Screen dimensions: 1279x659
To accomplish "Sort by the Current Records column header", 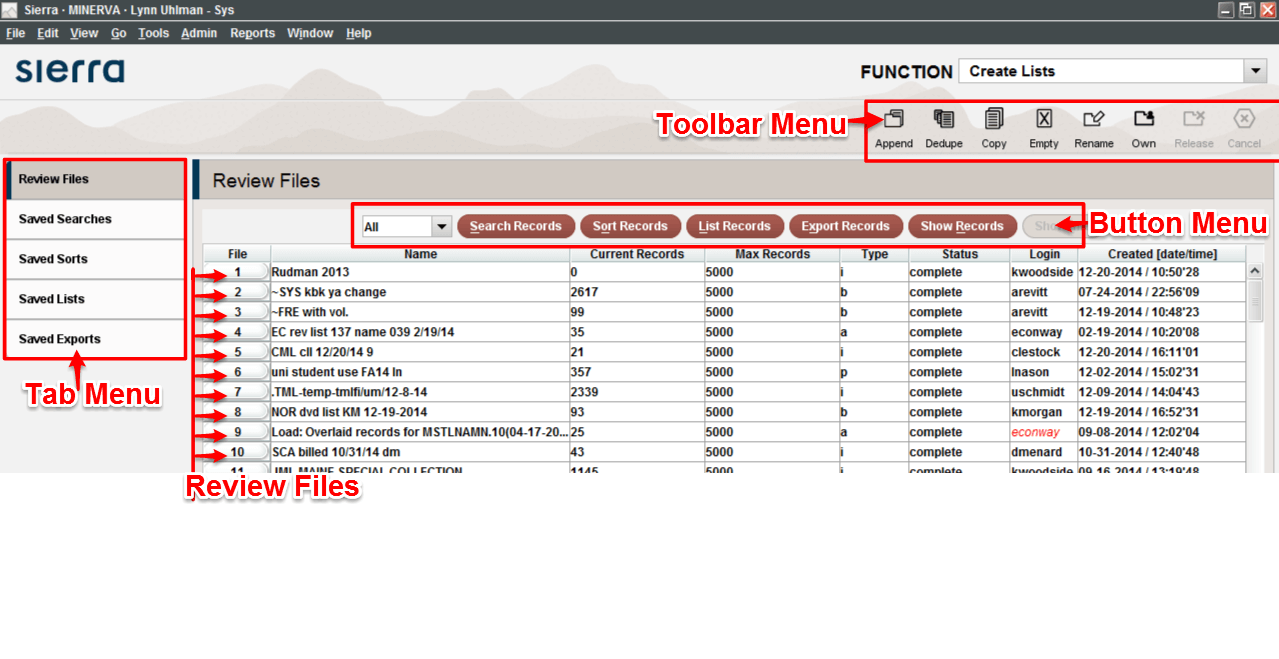I will click(637, 254).
